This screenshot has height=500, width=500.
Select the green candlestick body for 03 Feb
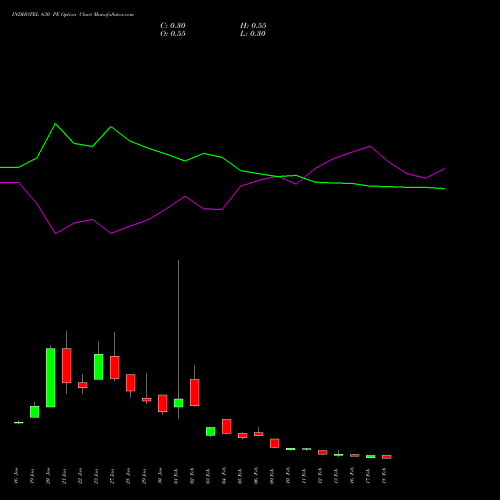point(211,431)
